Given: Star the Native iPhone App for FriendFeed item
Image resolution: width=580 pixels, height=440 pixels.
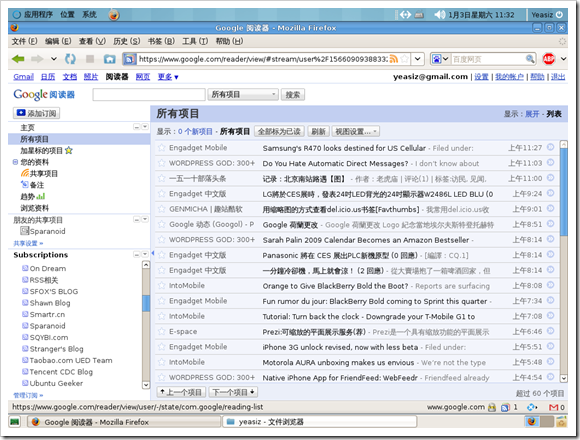Looking at the screenshot, I should (x=161, y=378).
